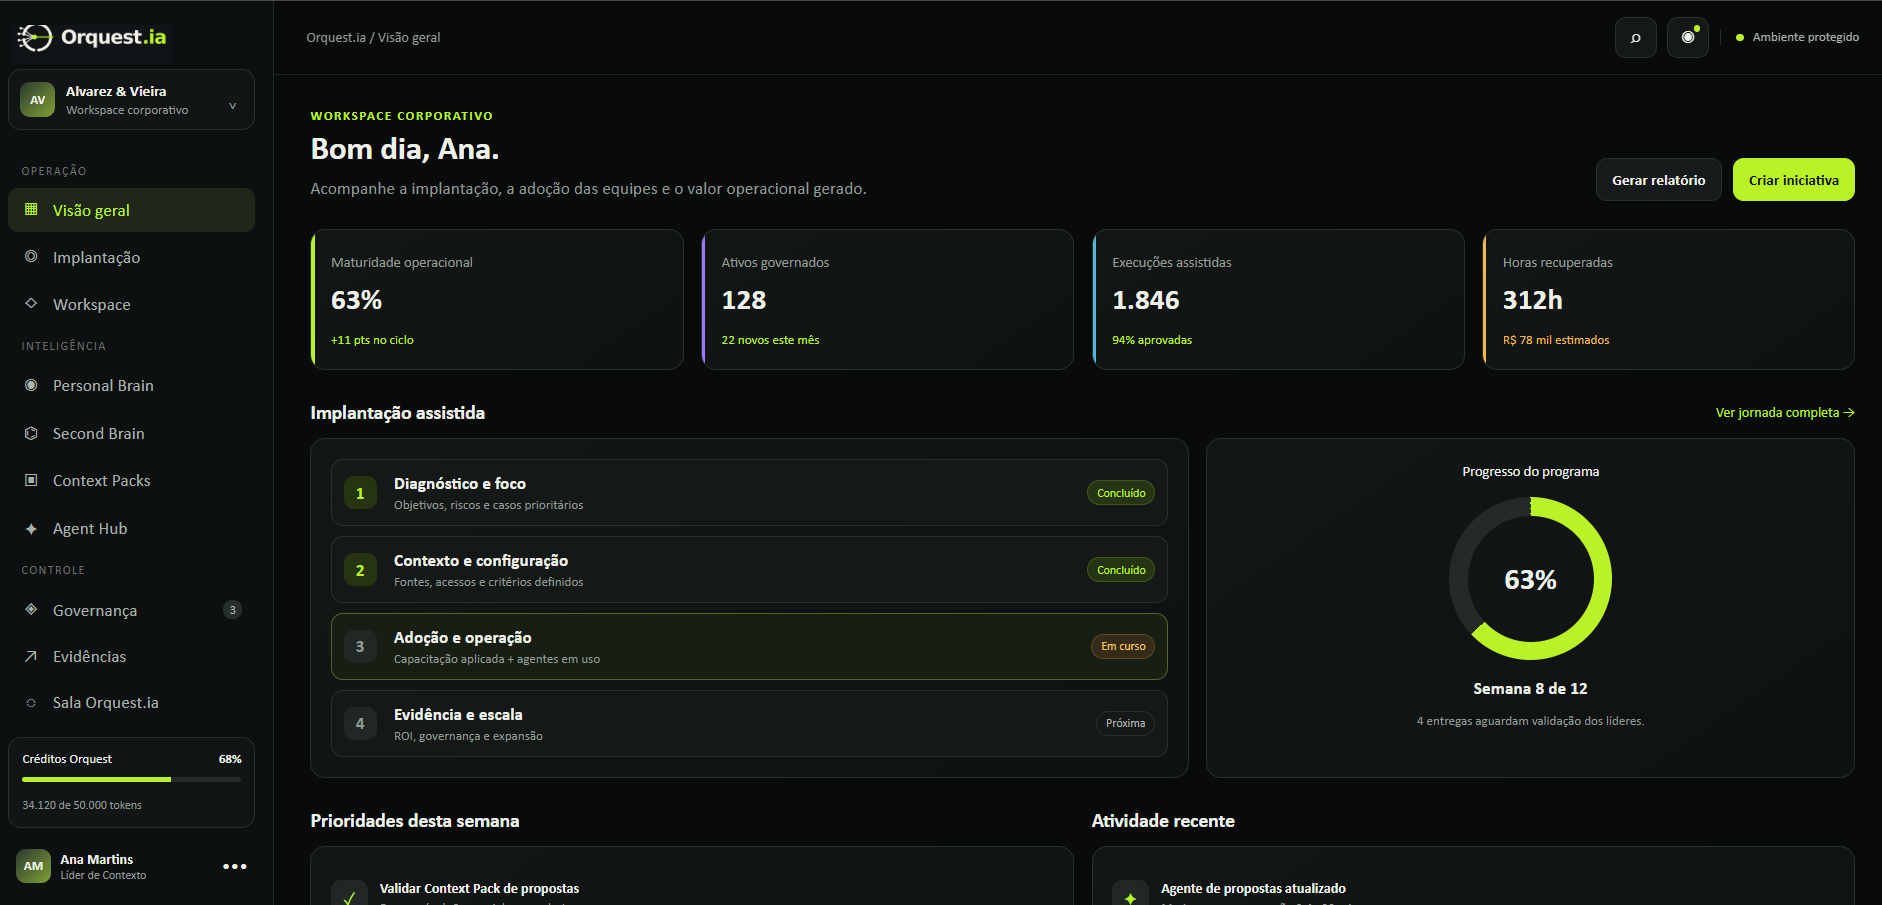
Task: Click the 63% program progress ring
Action: (1530, 579)
